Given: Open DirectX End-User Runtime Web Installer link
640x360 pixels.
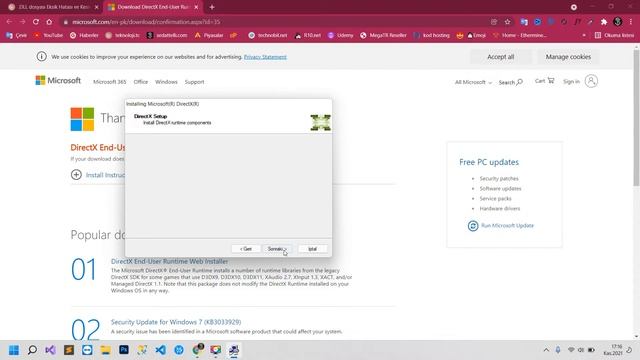Looking at the screenshot, I should point(169,261).
